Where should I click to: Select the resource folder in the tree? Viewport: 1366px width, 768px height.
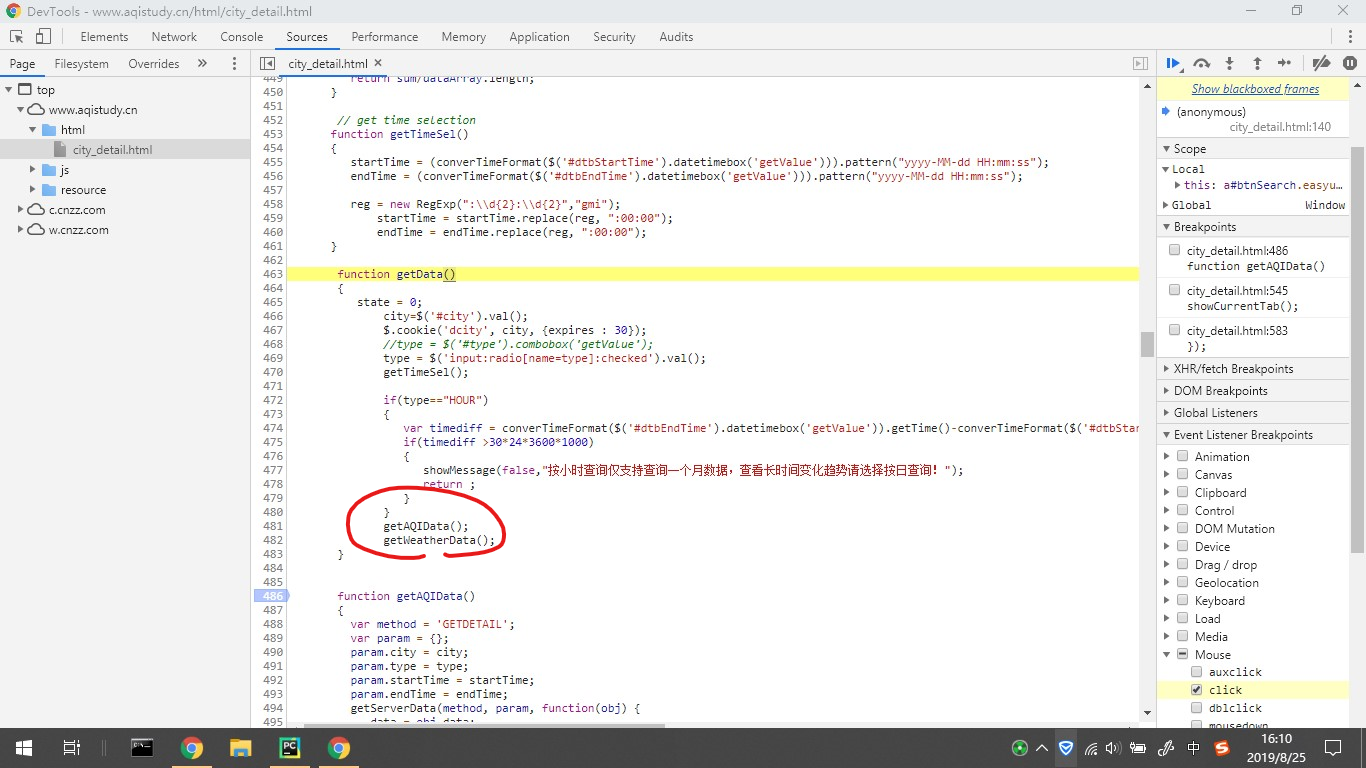[x=83, y=190]
